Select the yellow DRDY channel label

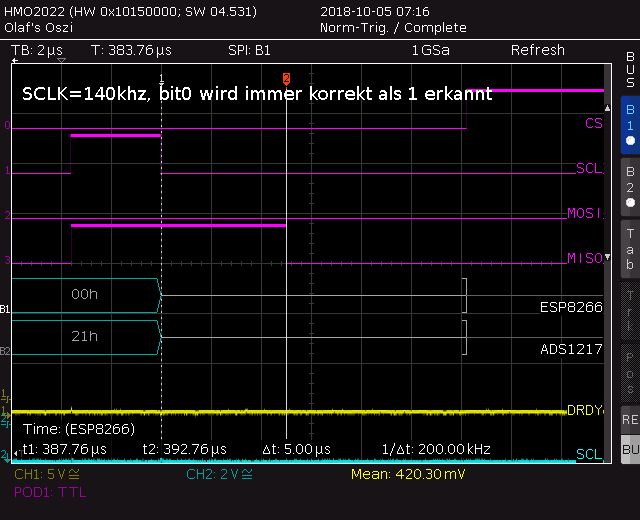[x=585, y=410]
